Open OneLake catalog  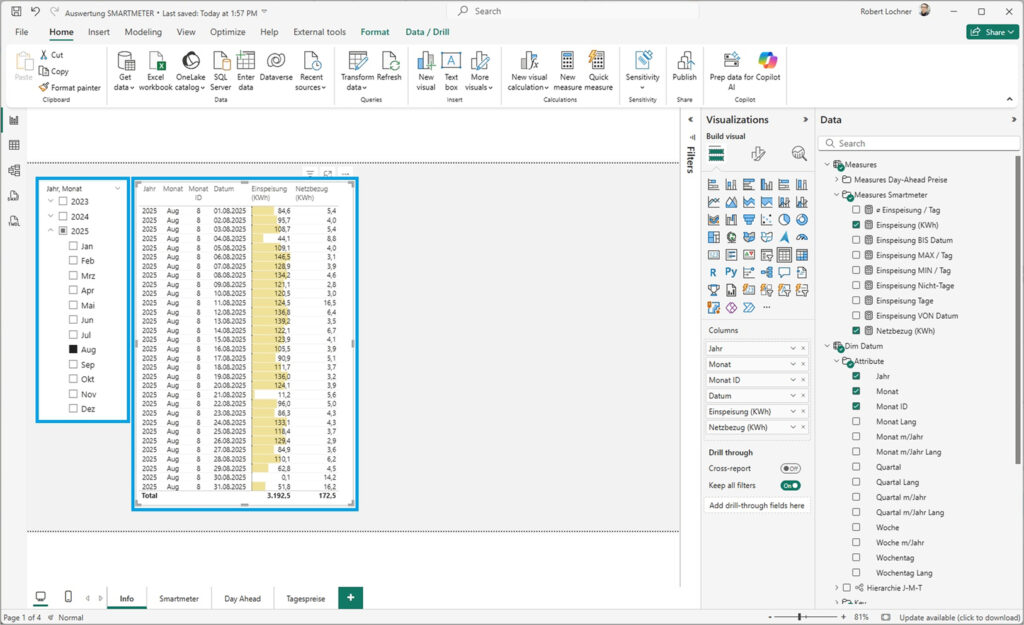pos(190,71)
